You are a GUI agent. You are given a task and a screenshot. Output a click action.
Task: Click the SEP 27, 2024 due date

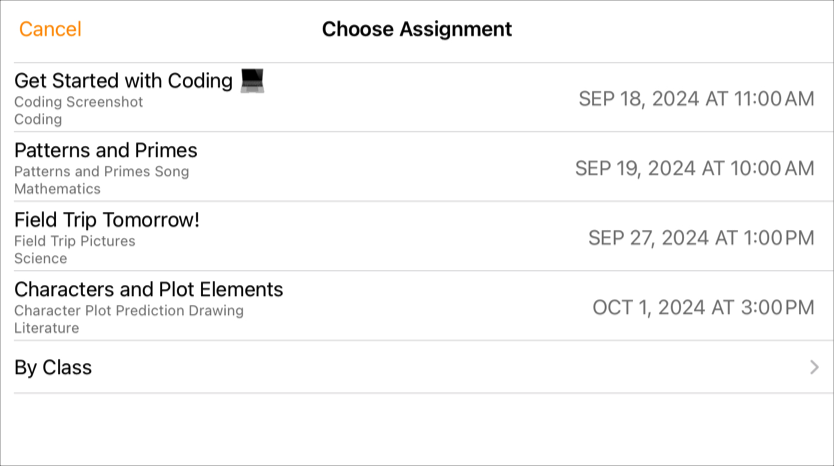(701, 238)
